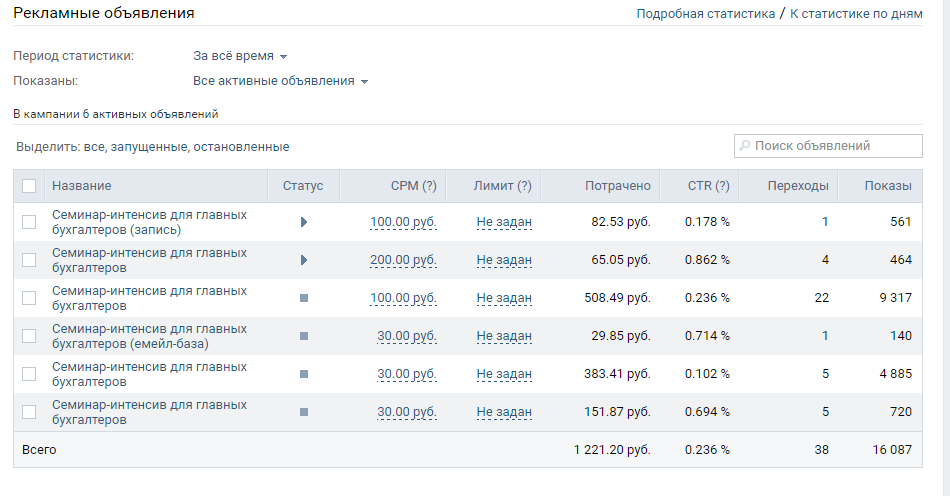This screenshot has height=496, width=950.
Task: Click the stopped status icon of the емейл-база ad
Action: [304, 336]
